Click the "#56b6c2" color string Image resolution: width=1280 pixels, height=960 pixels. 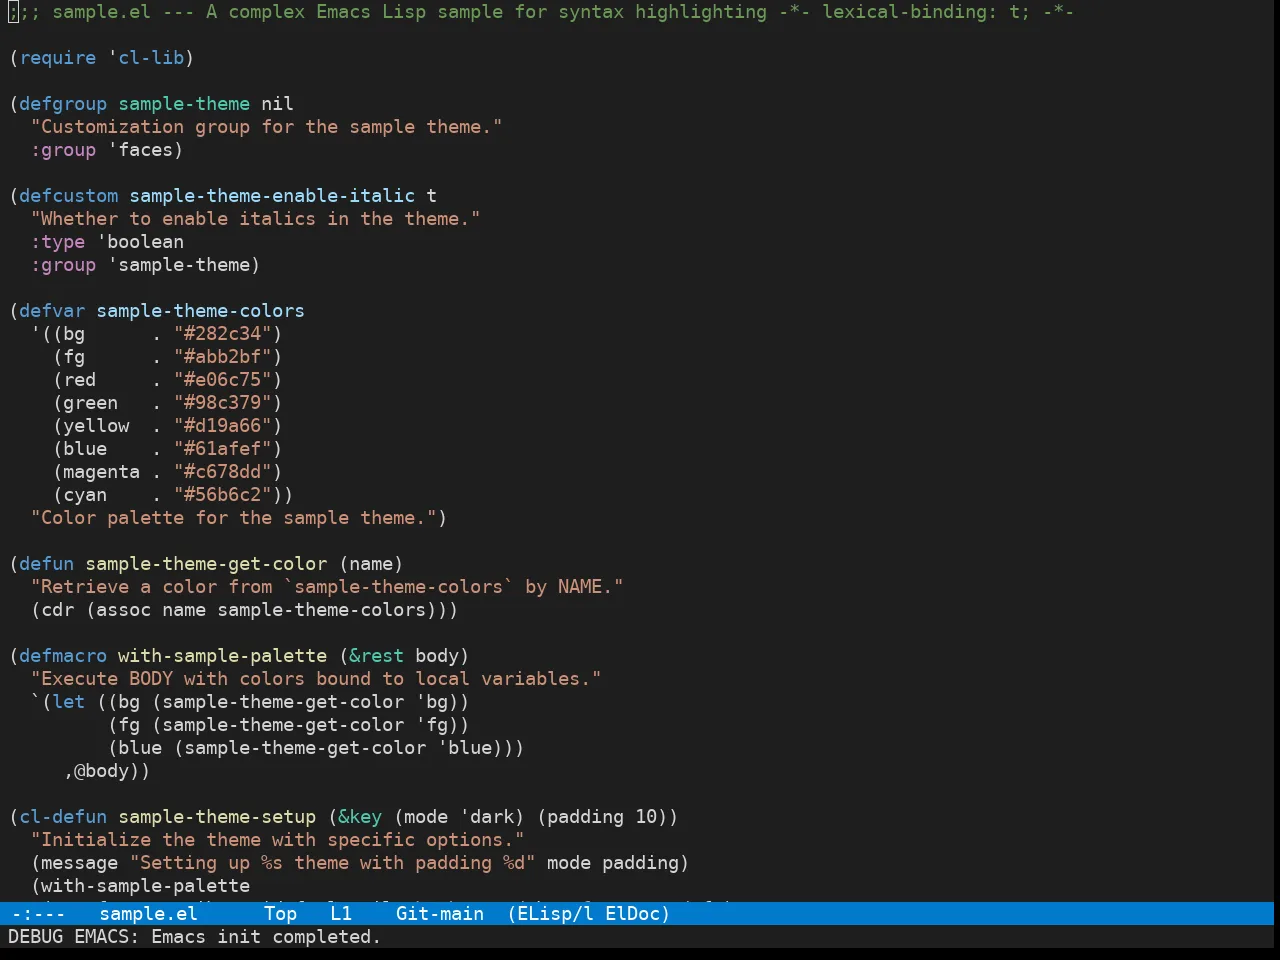click(x=223, y=495)
